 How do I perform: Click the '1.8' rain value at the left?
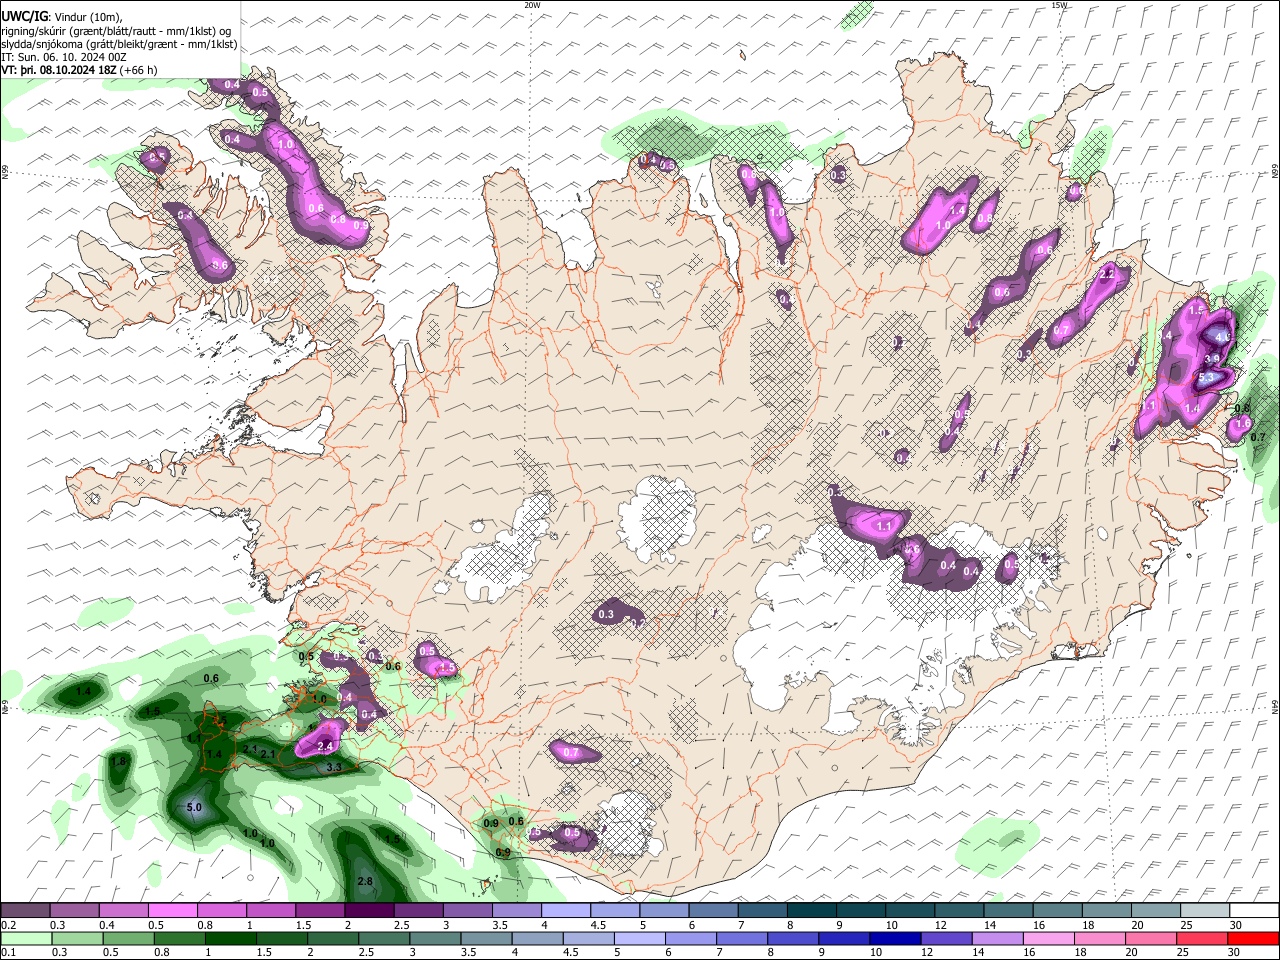118,762
